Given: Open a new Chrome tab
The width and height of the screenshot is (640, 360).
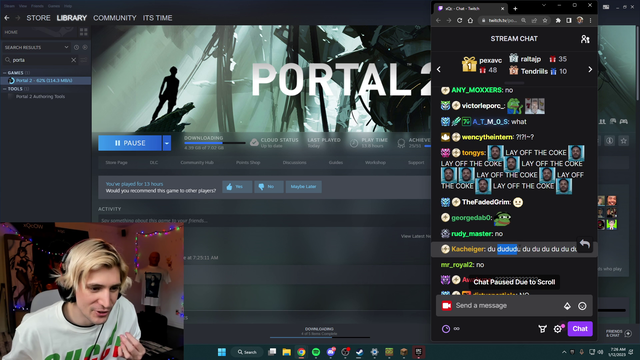Looking at the screenshot, I should pyautogui.click(x=515, y=8).
